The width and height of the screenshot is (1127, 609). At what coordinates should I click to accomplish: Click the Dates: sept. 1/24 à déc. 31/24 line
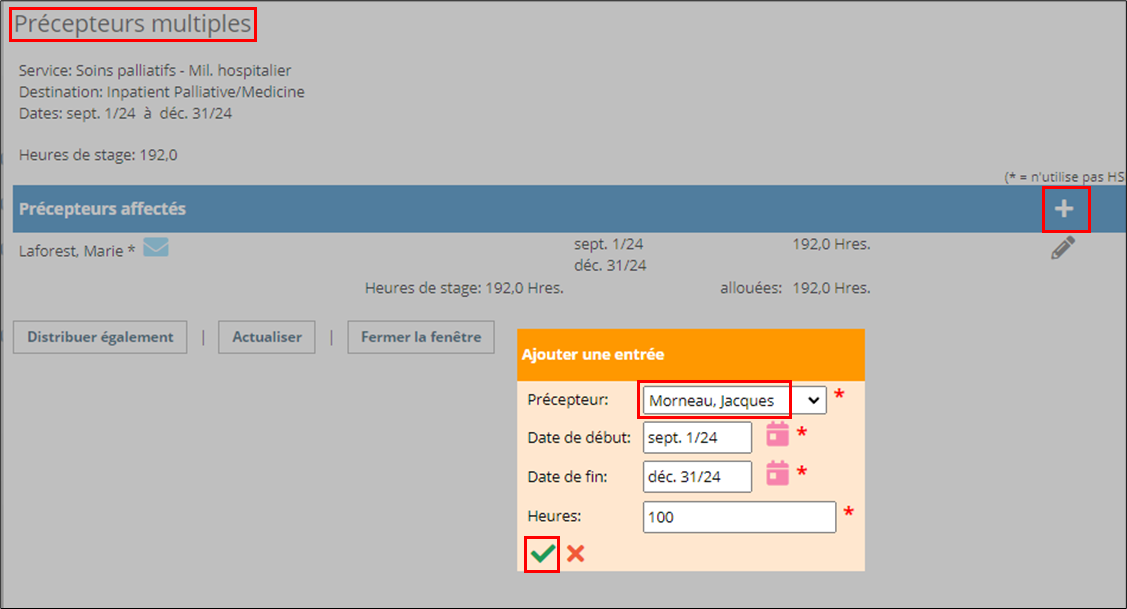(125, 114)
